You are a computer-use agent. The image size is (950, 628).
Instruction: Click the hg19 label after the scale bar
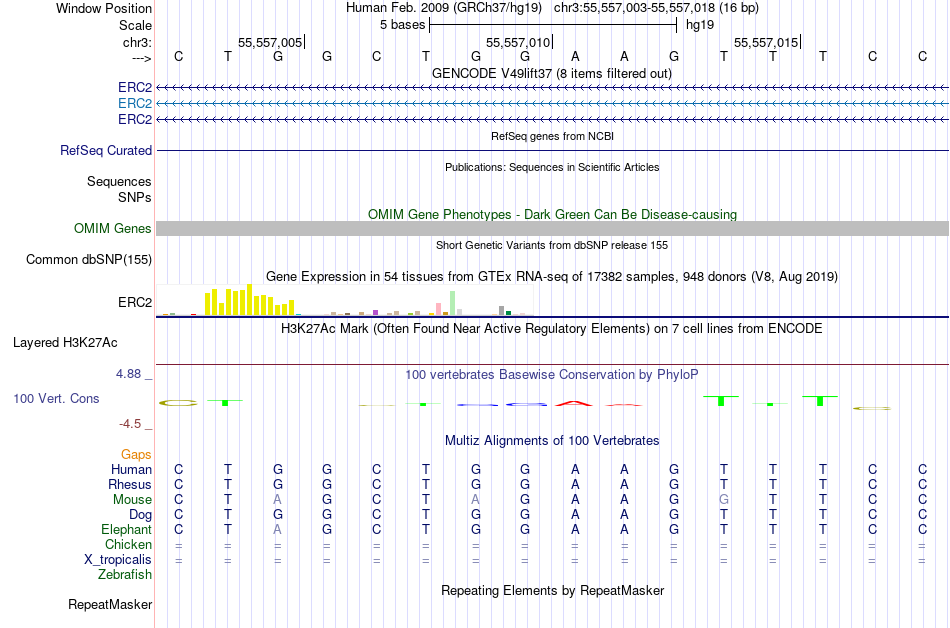coord(700,25)
